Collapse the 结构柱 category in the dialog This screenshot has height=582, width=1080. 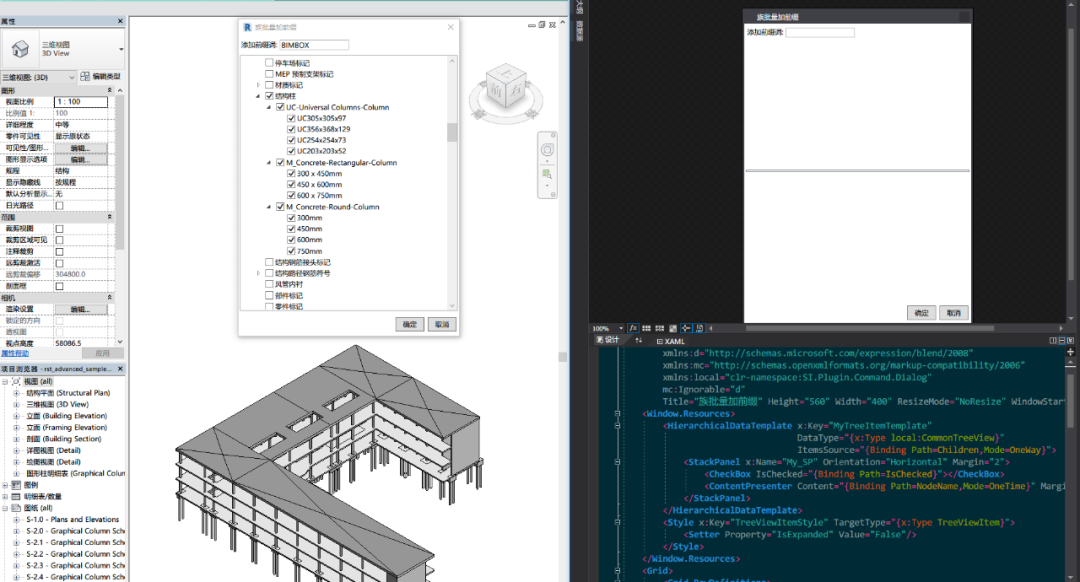(256, 95)
